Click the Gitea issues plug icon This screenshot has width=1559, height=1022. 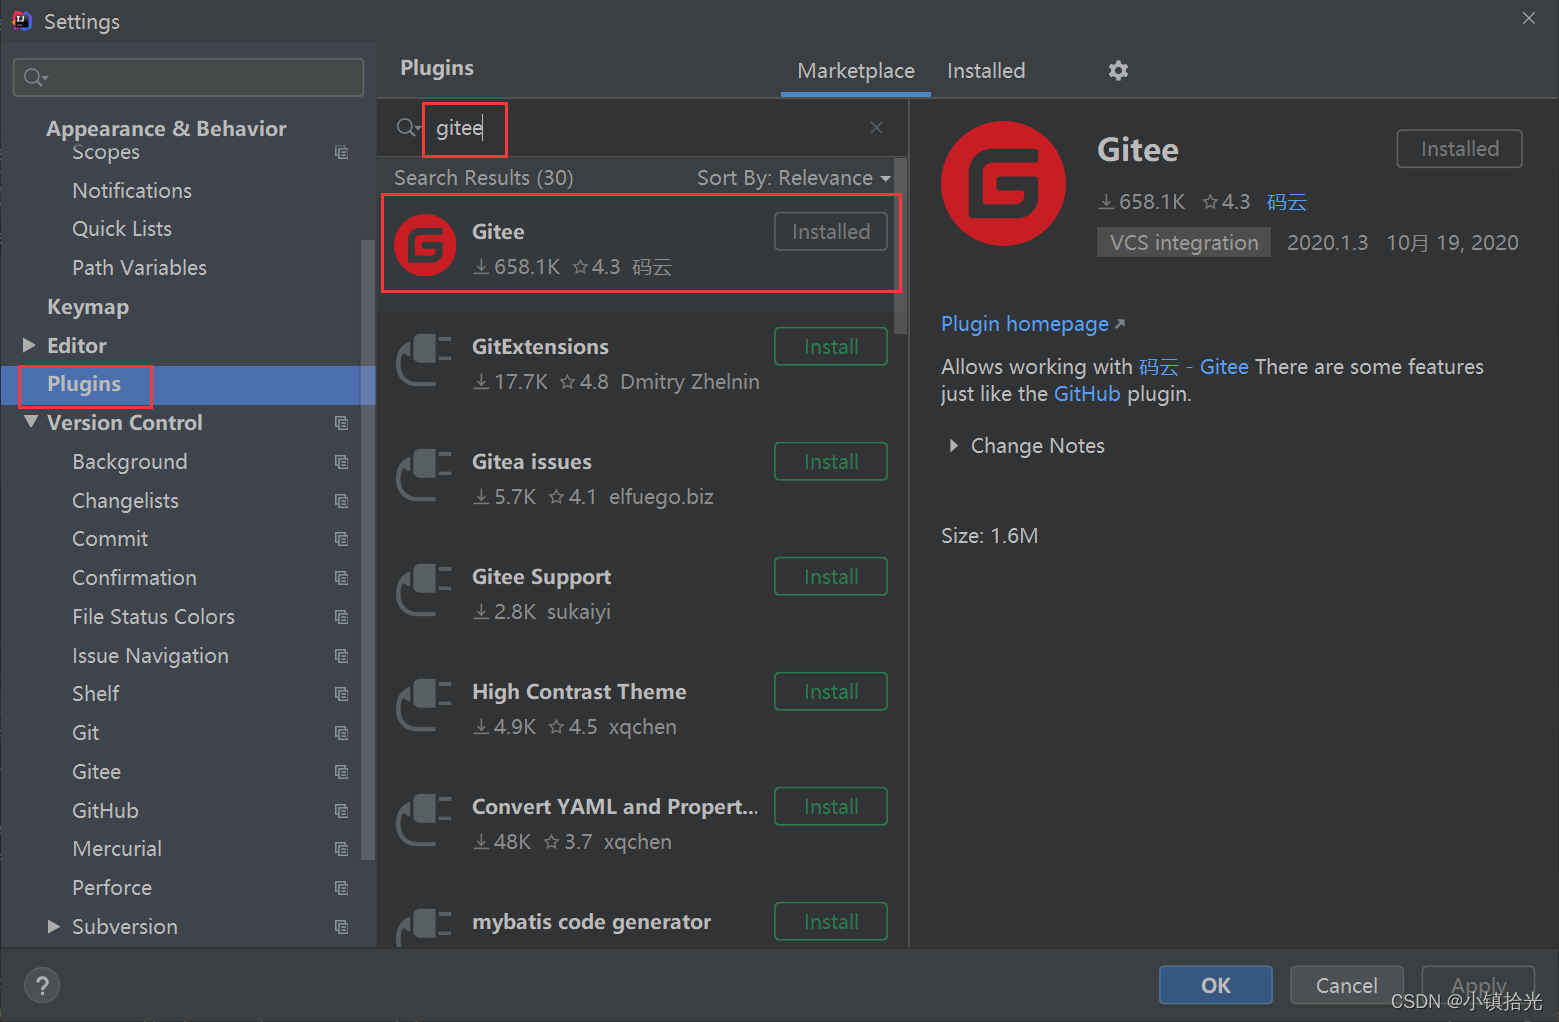[425, 475]
